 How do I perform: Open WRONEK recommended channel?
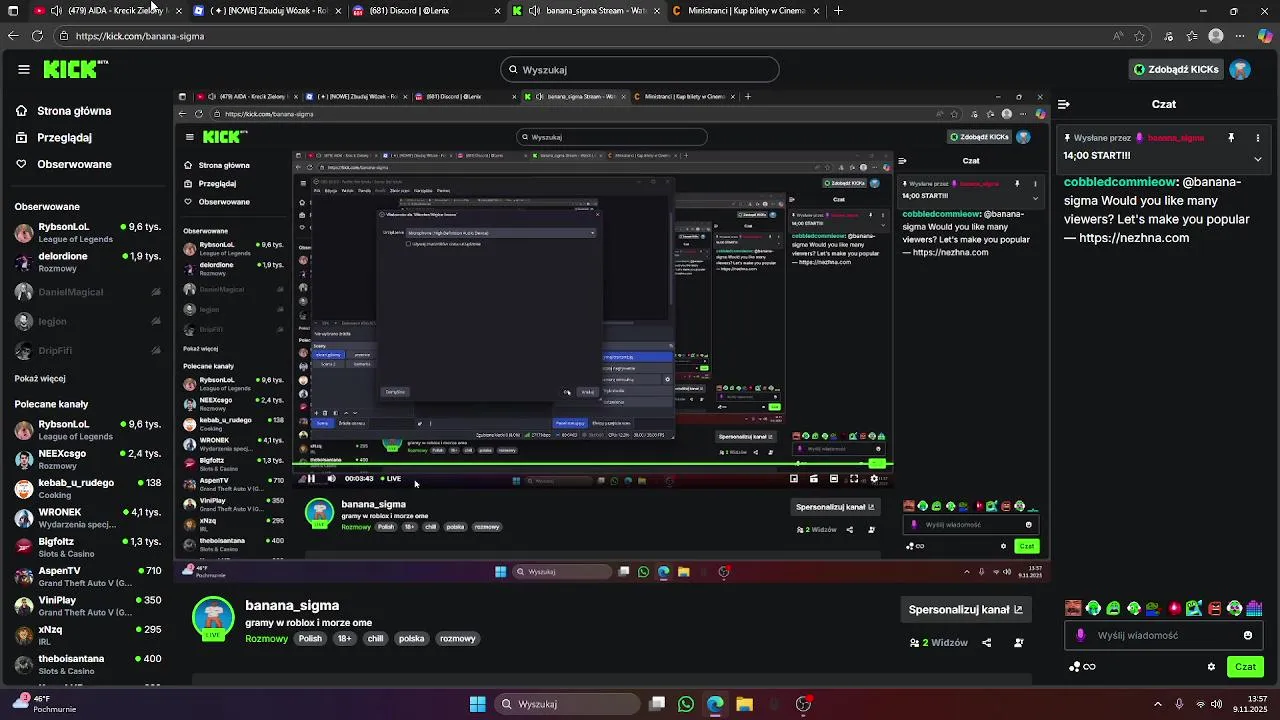[x=88, y=518]
